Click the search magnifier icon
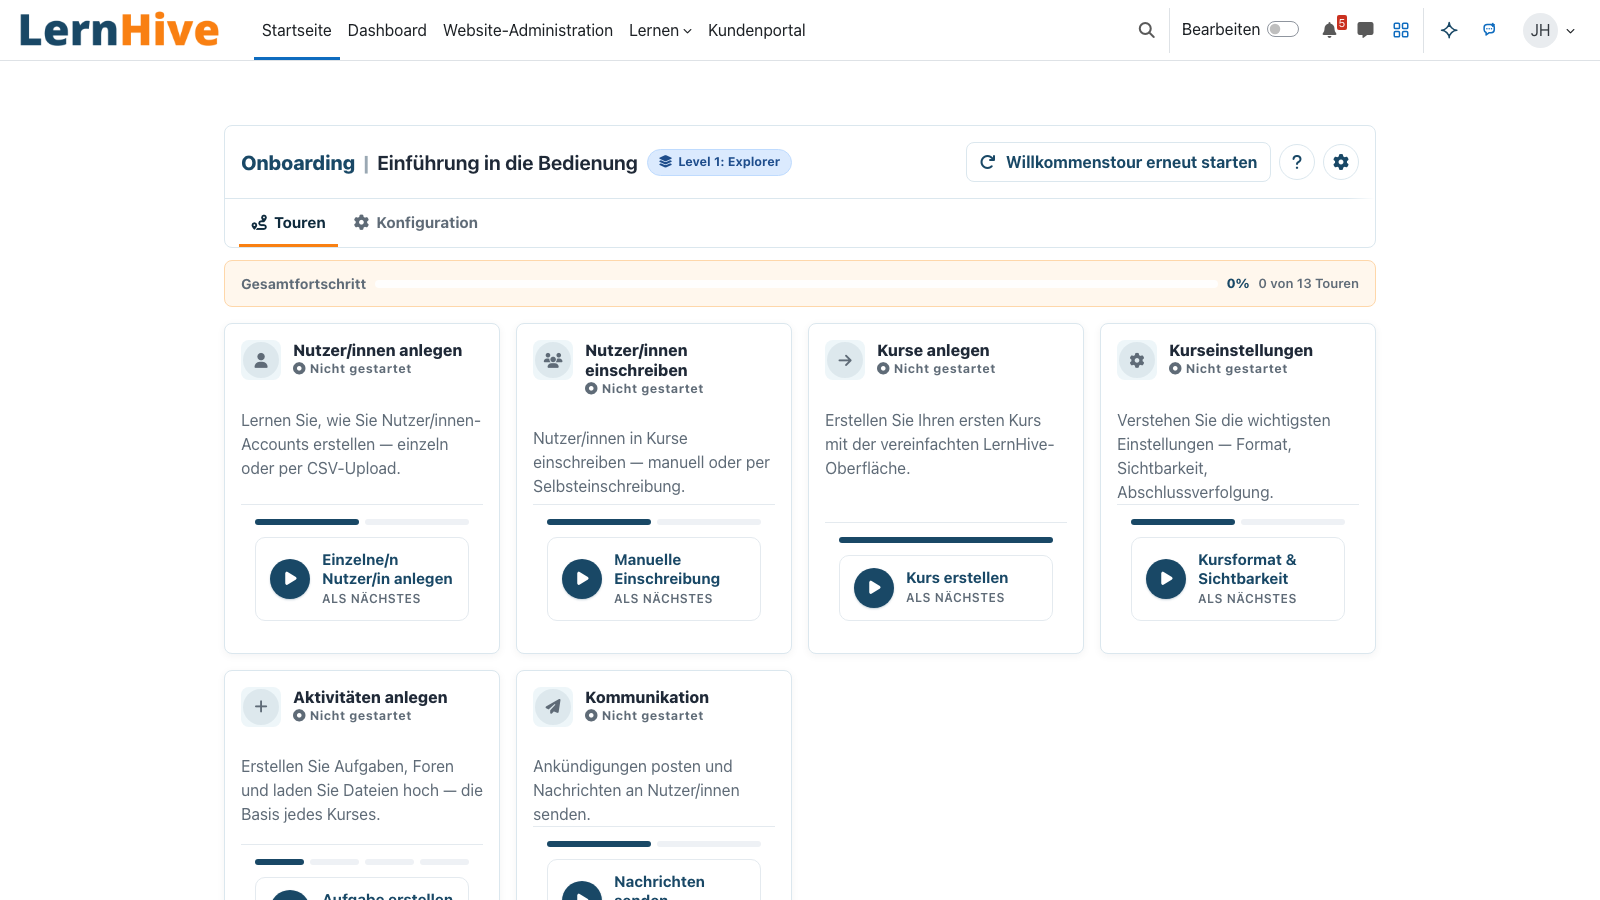Image resolution: width=1600 pixels, height=900 pixels. (1146, 30)
